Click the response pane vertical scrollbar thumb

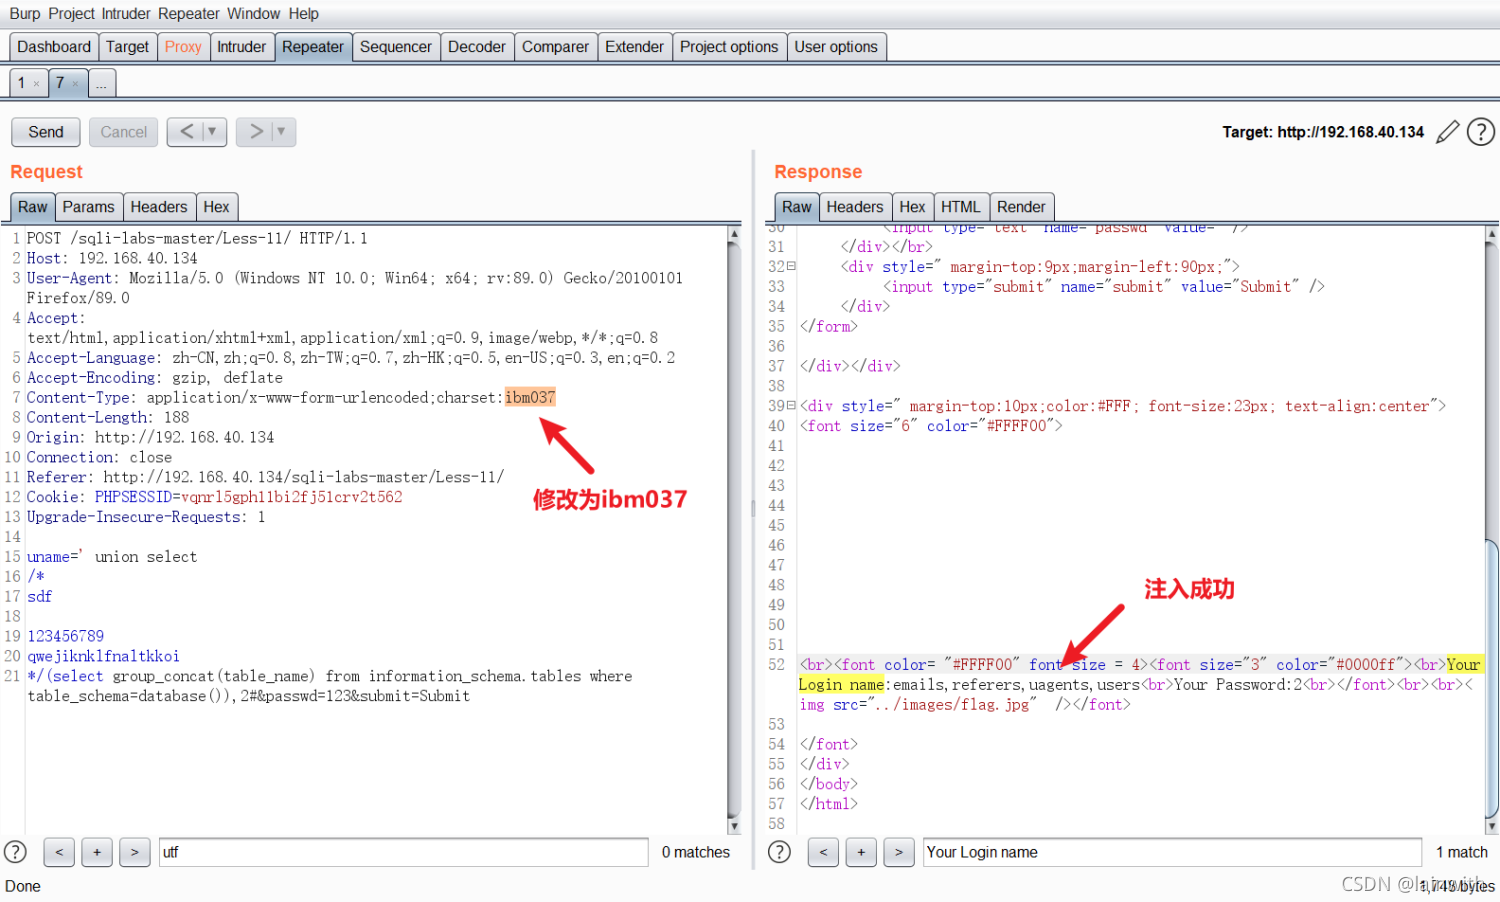click(x=1492, y=678)
